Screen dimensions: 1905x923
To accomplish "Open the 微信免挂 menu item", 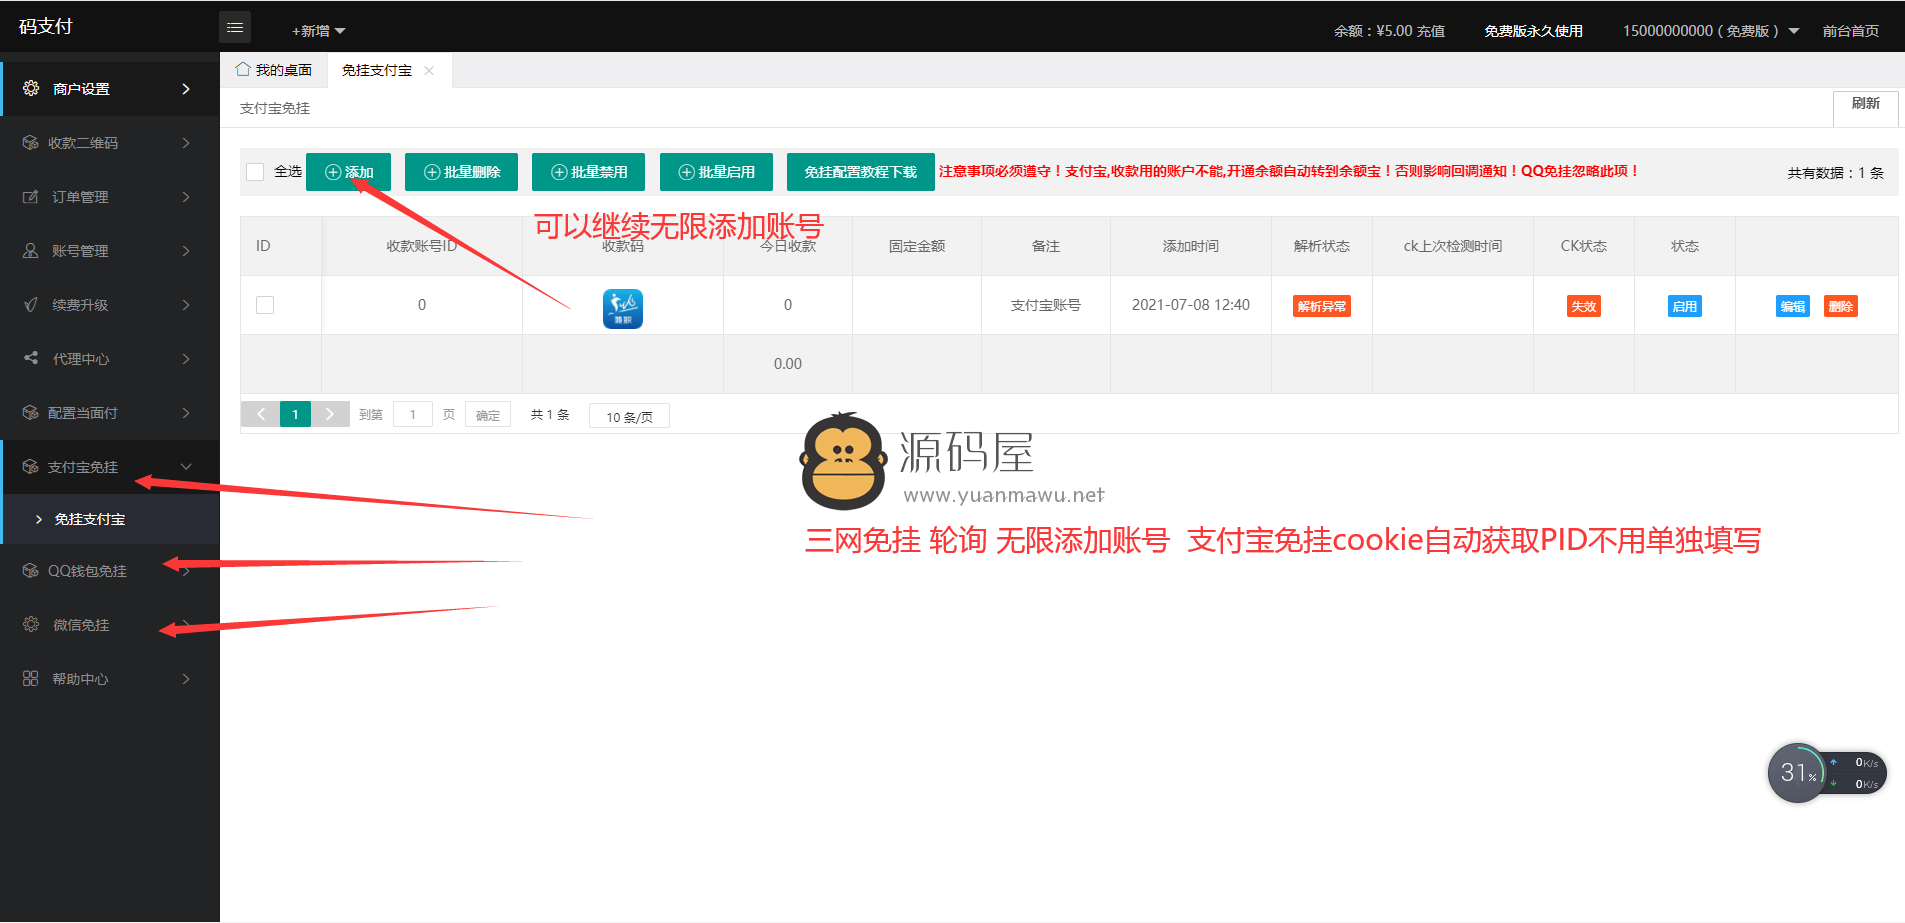I will [x=110, y=625].
